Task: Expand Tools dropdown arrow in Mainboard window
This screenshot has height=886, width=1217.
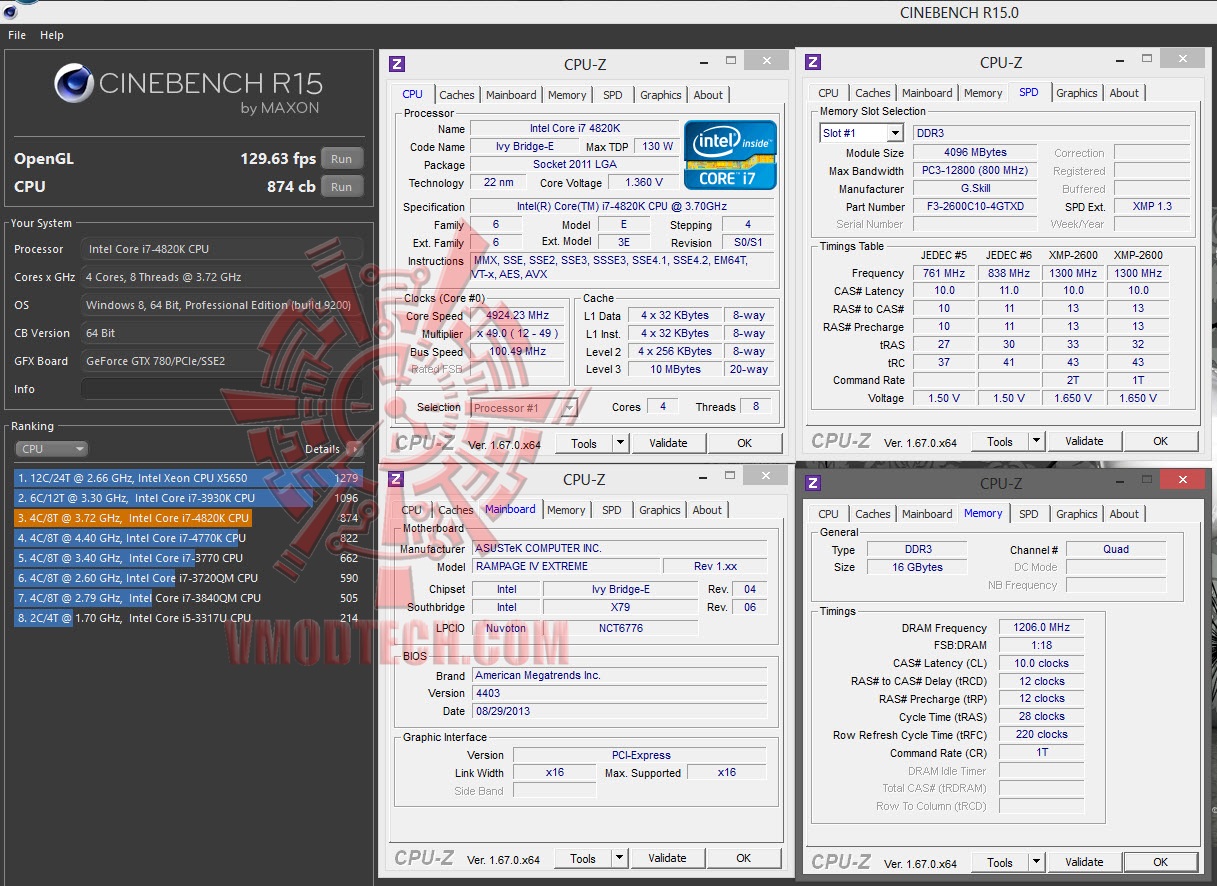Action: pyautogui.click(x=619, y=858)
